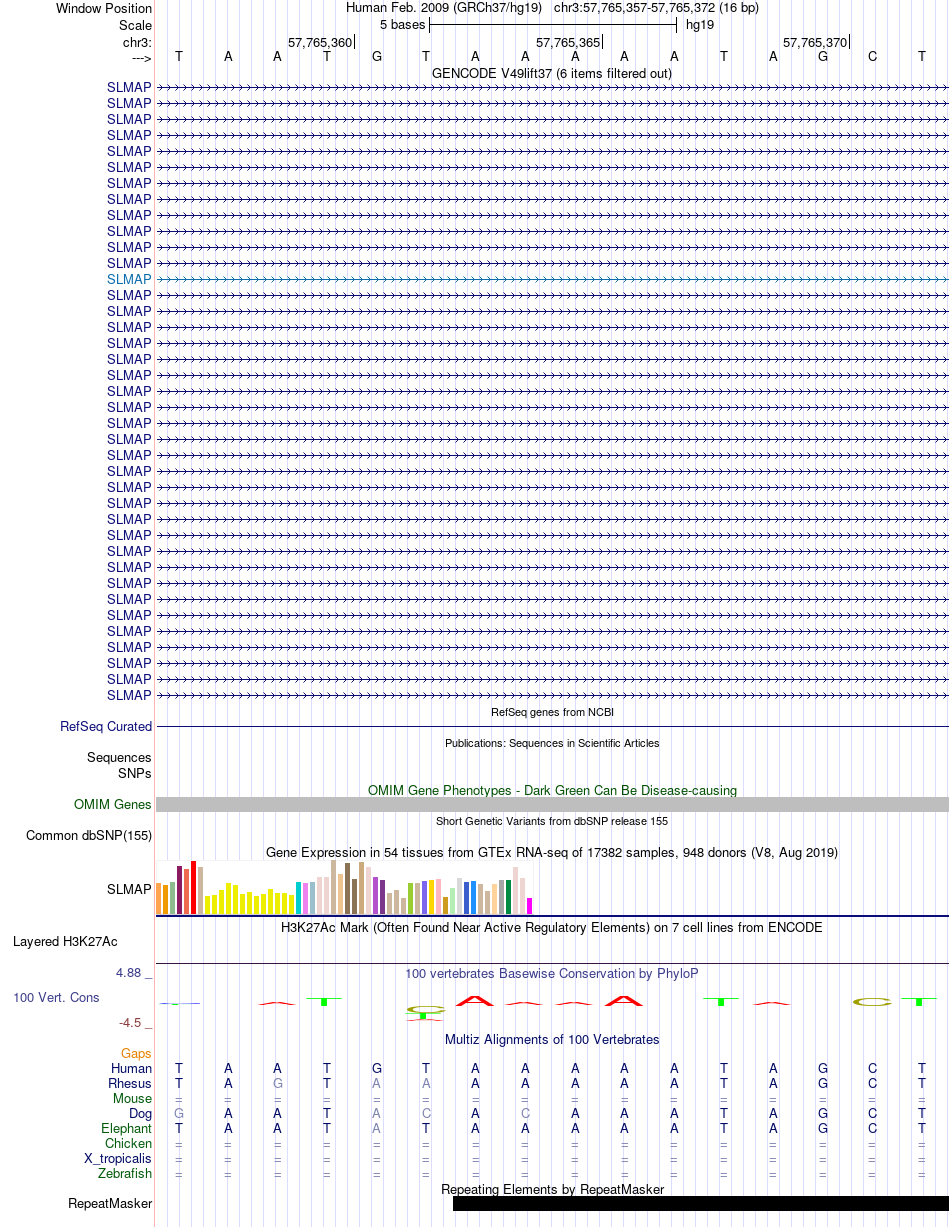
Task: Open the OMIM Gene Phenotypes track title
Action: coord(552,790)
